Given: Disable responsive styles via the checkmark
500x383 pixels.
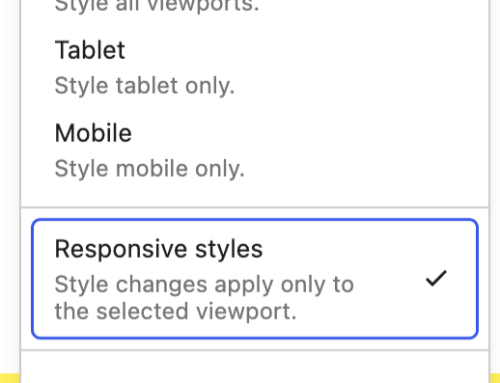Looking at the screenshot, I should [x=436, y=278].
